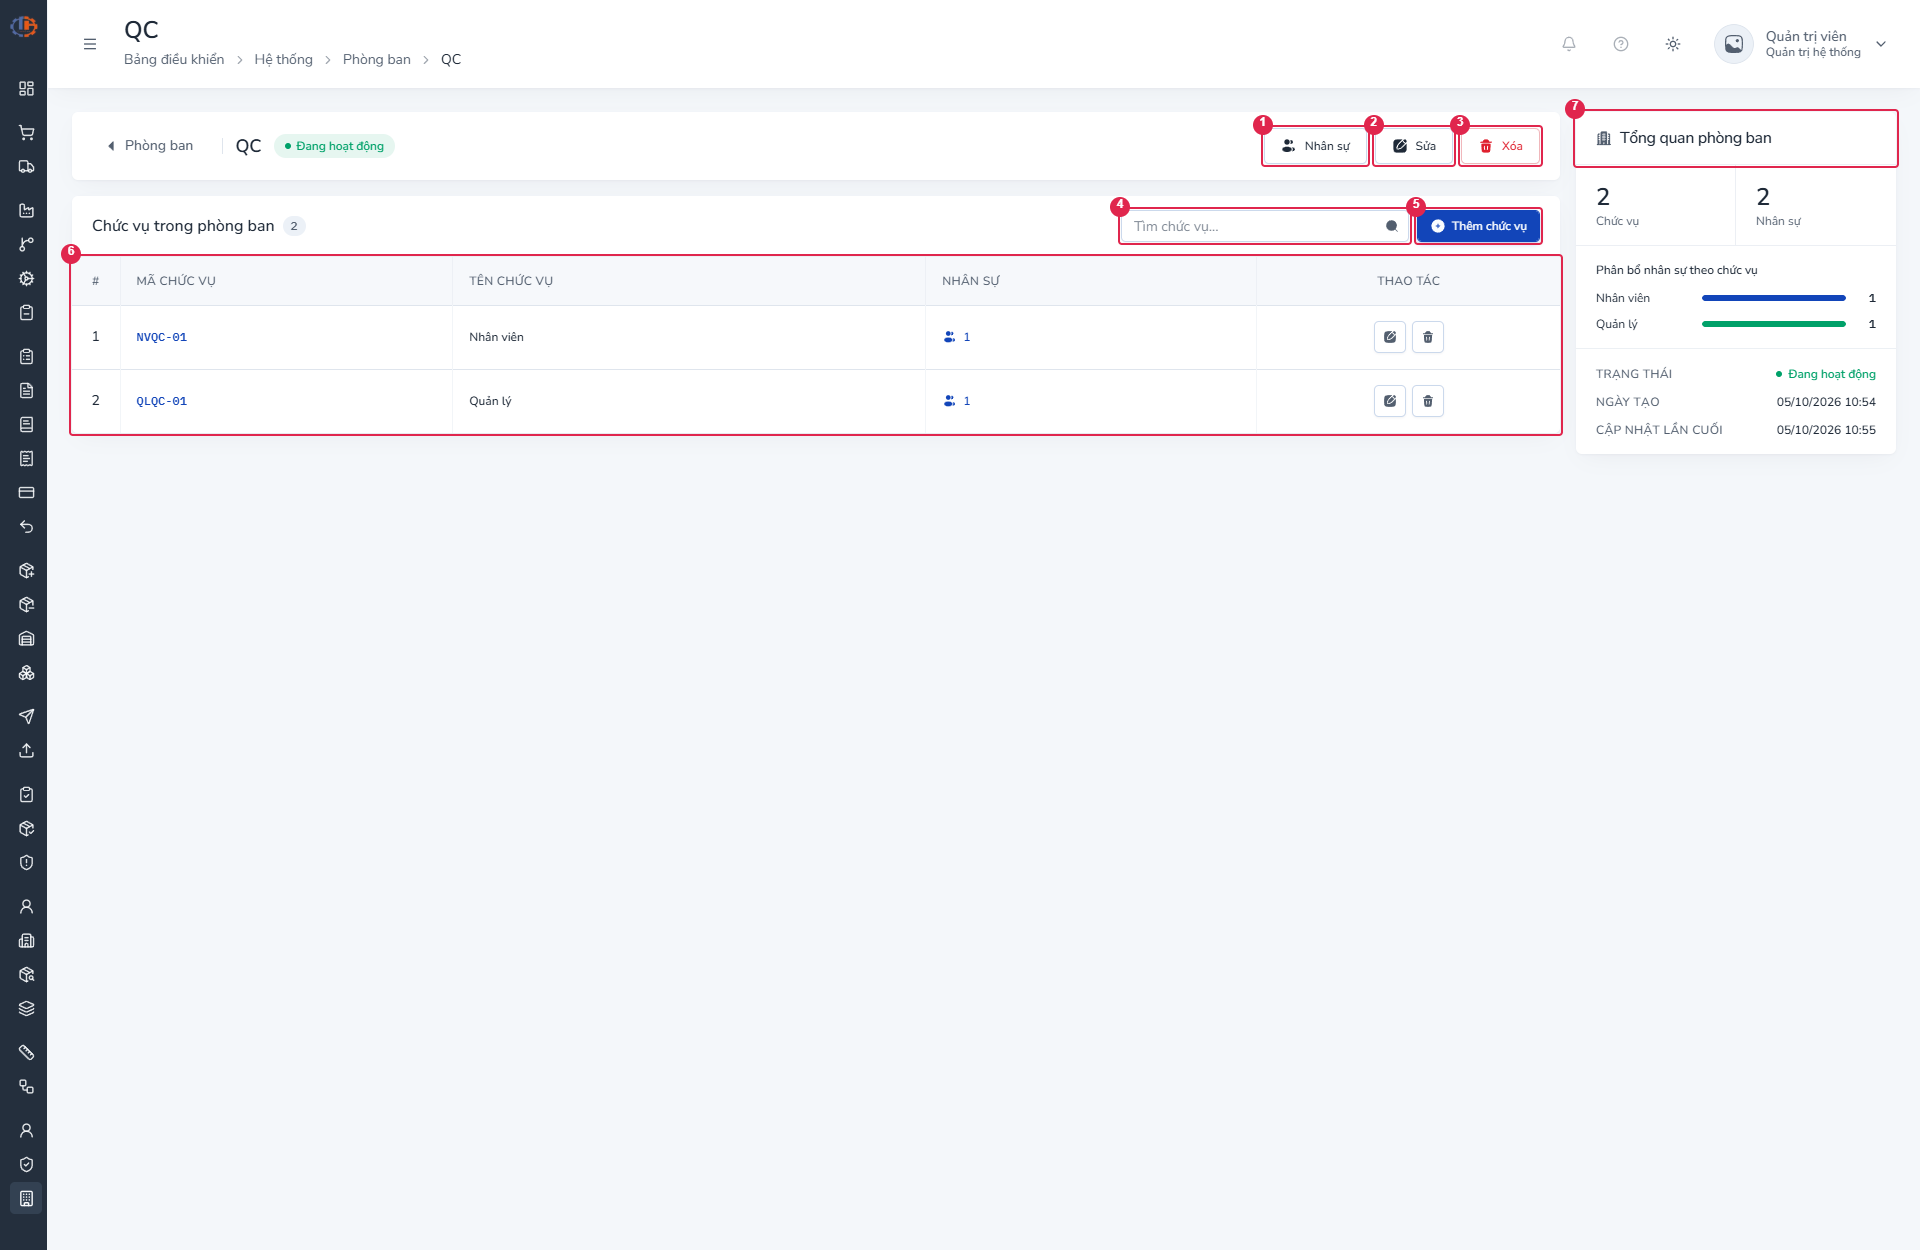Open position code NVQC-01
The image size is (1920, 1250).
[162, 338]
